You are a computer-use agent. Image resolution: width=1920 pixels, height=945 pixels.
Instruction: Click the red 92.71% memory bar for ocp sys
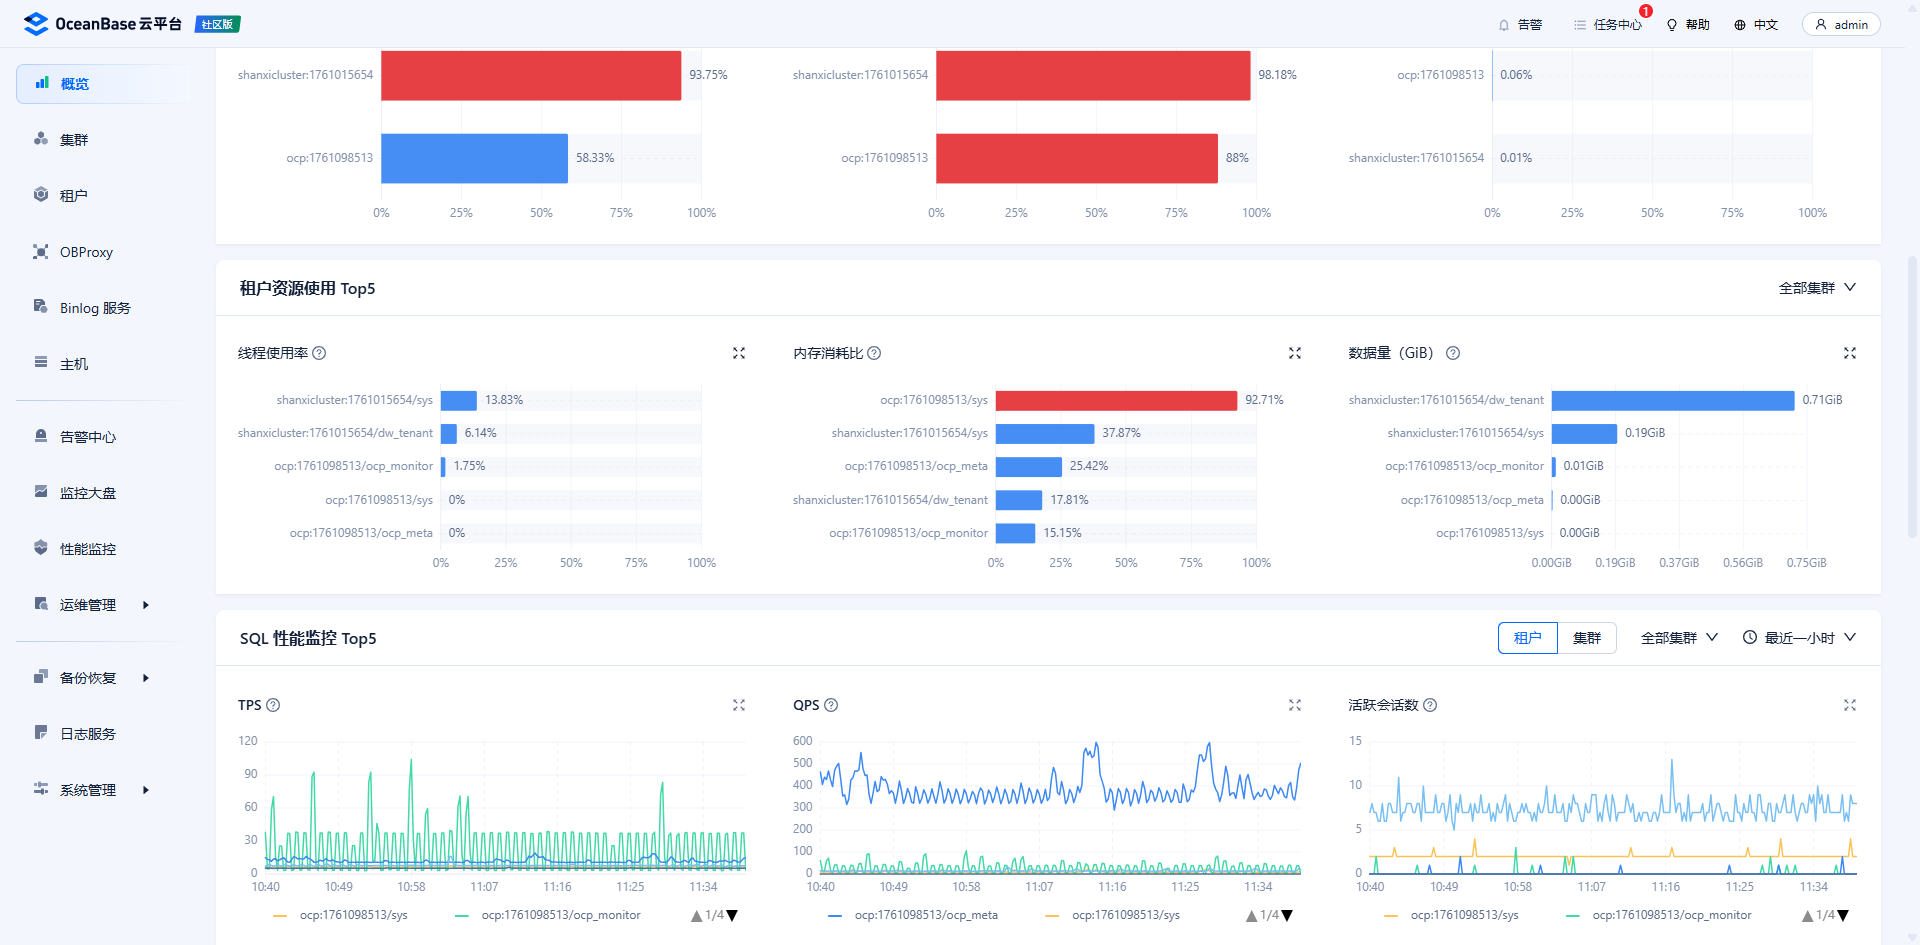pos(1116,400)
